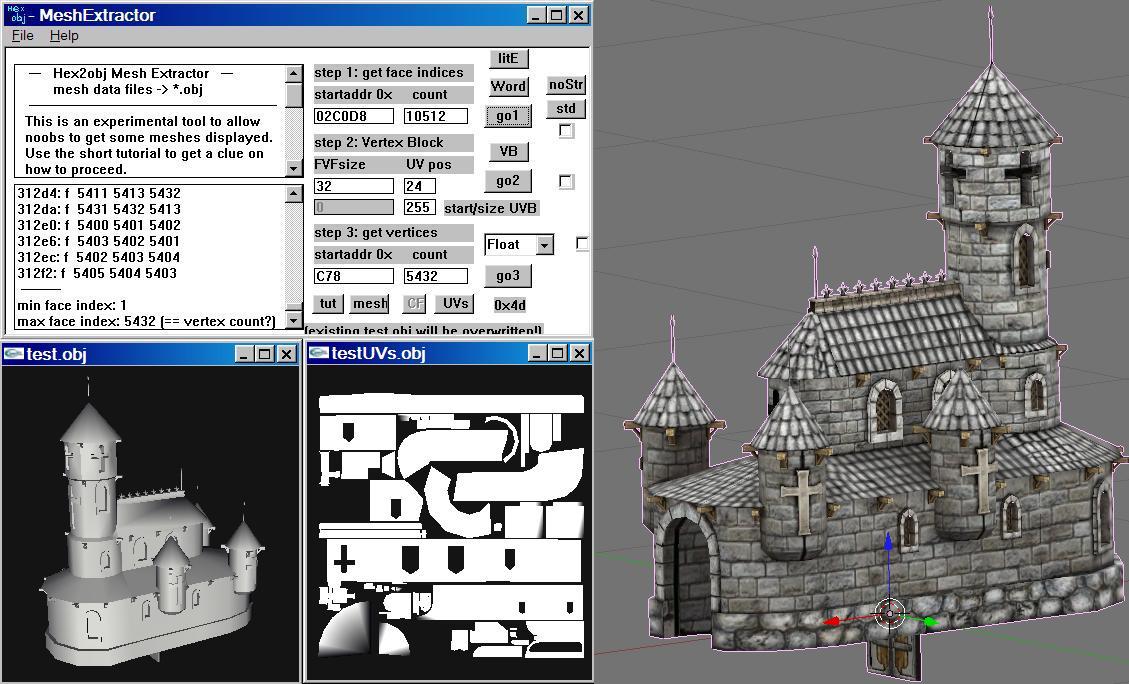Screen dimensions: 1129x684
Task: Click the 'step 3: get vertices' label
Action: point(393,233)
